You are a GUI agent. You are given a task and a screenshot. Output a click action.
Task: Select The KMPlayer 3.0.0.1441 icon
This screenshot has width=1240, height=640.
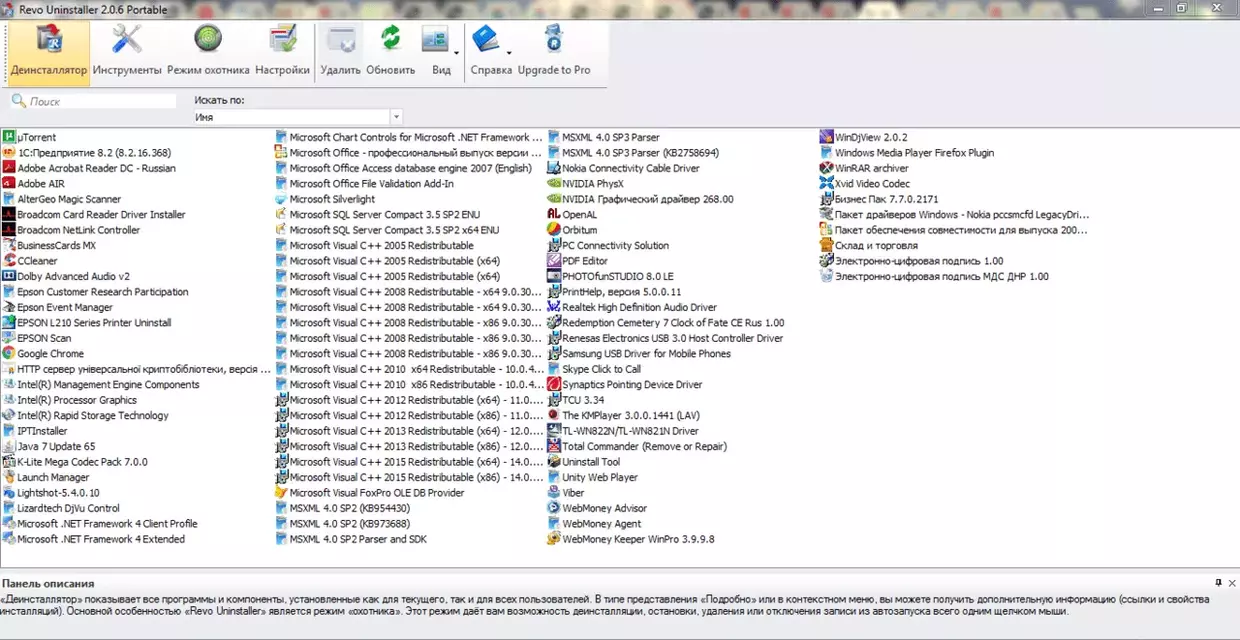554,415
